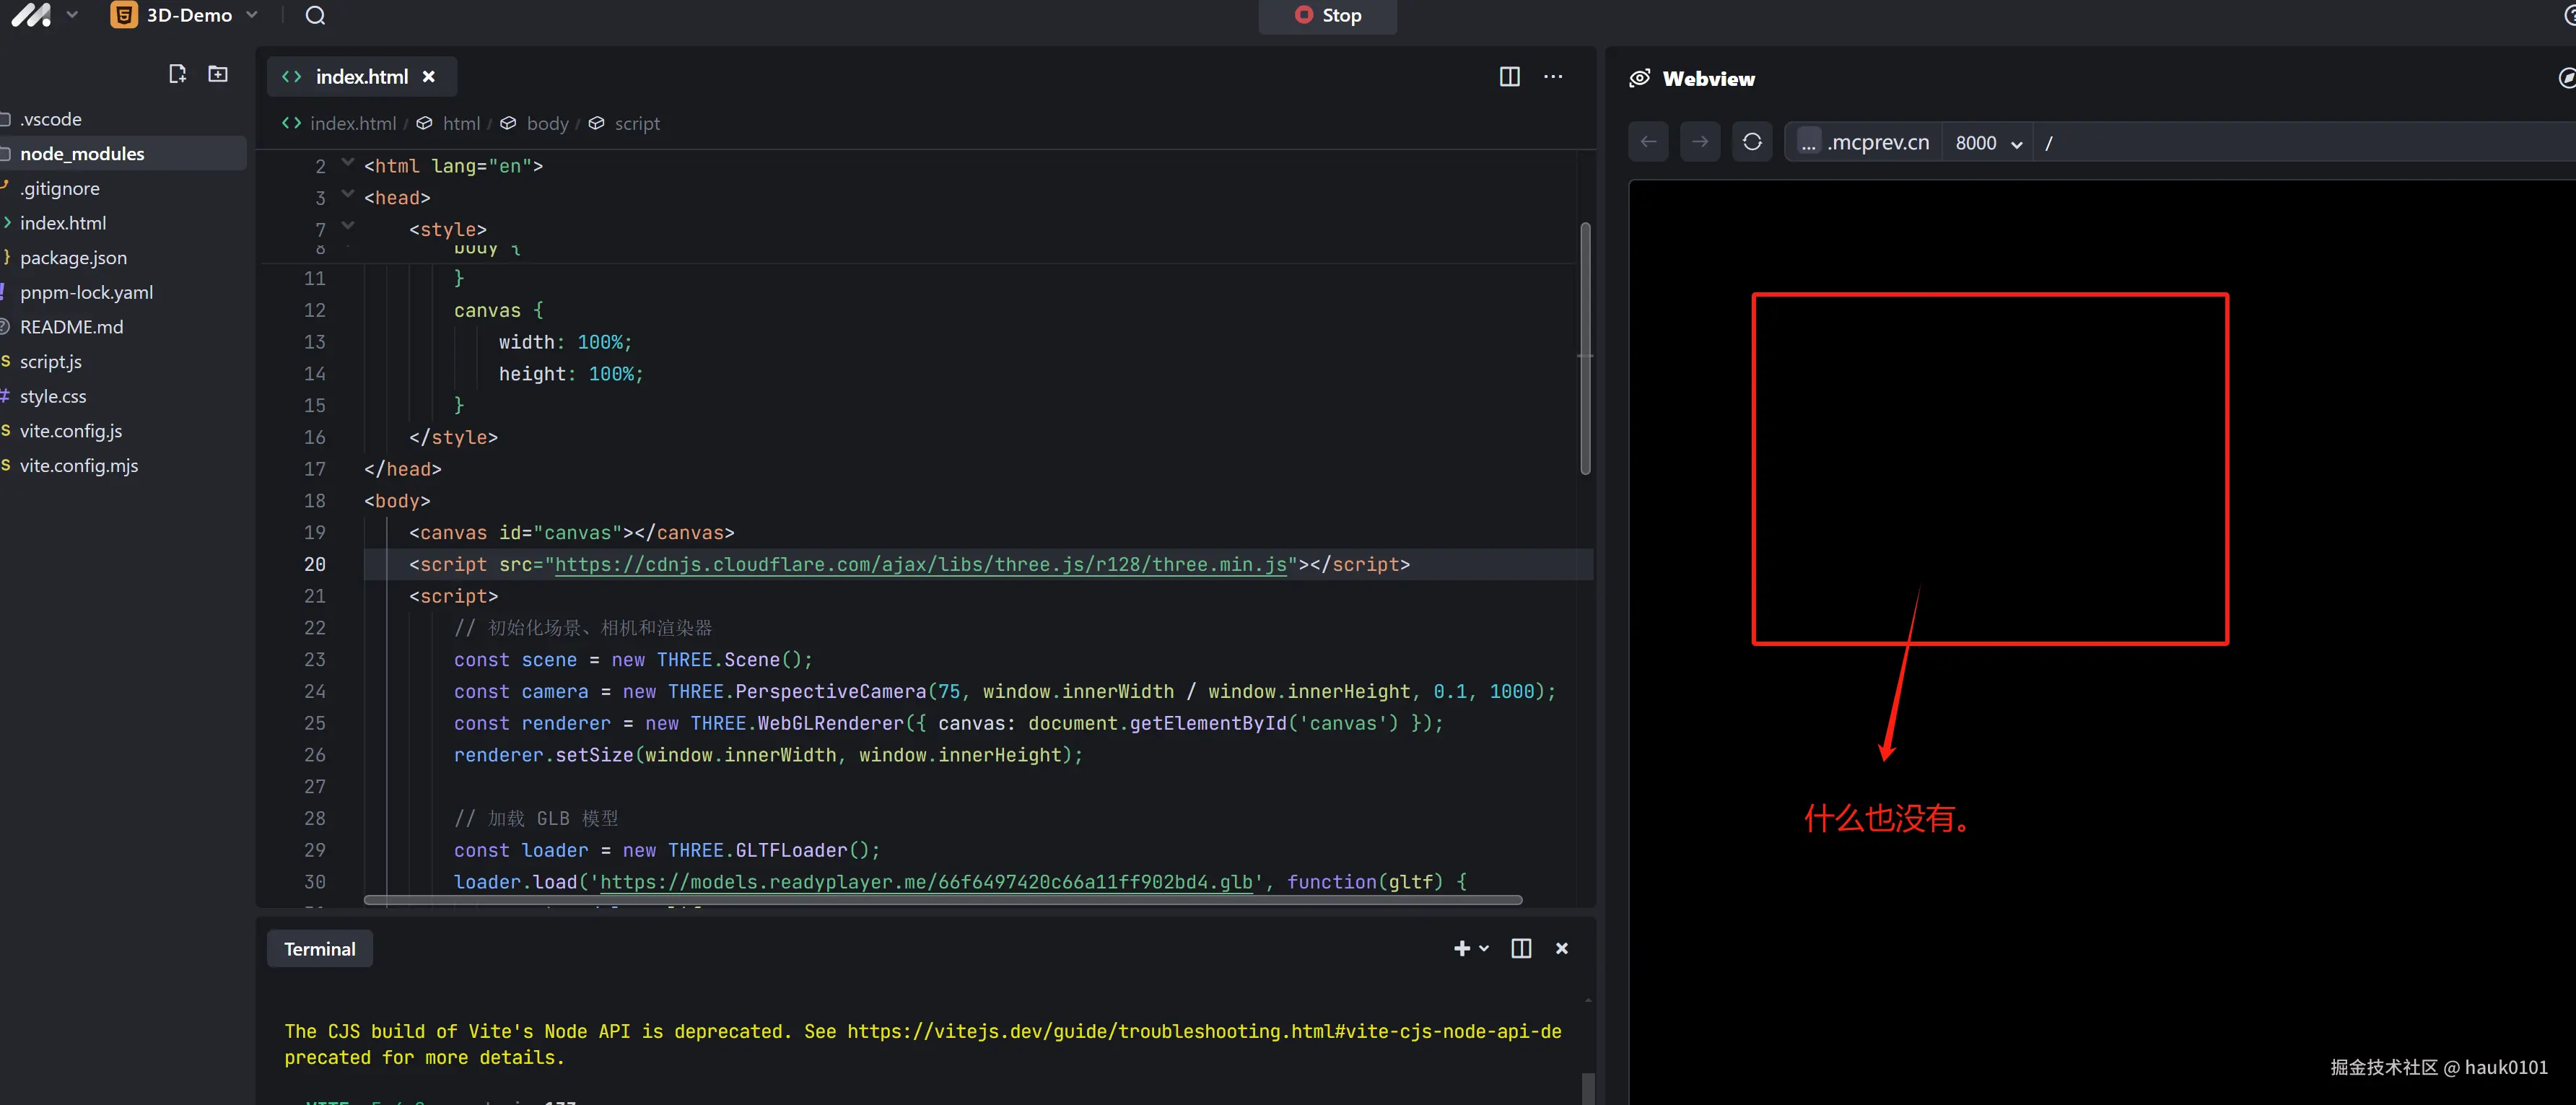Click the new folder icon
Viewport: 2576px width, 1105px height.
[218, 74]
